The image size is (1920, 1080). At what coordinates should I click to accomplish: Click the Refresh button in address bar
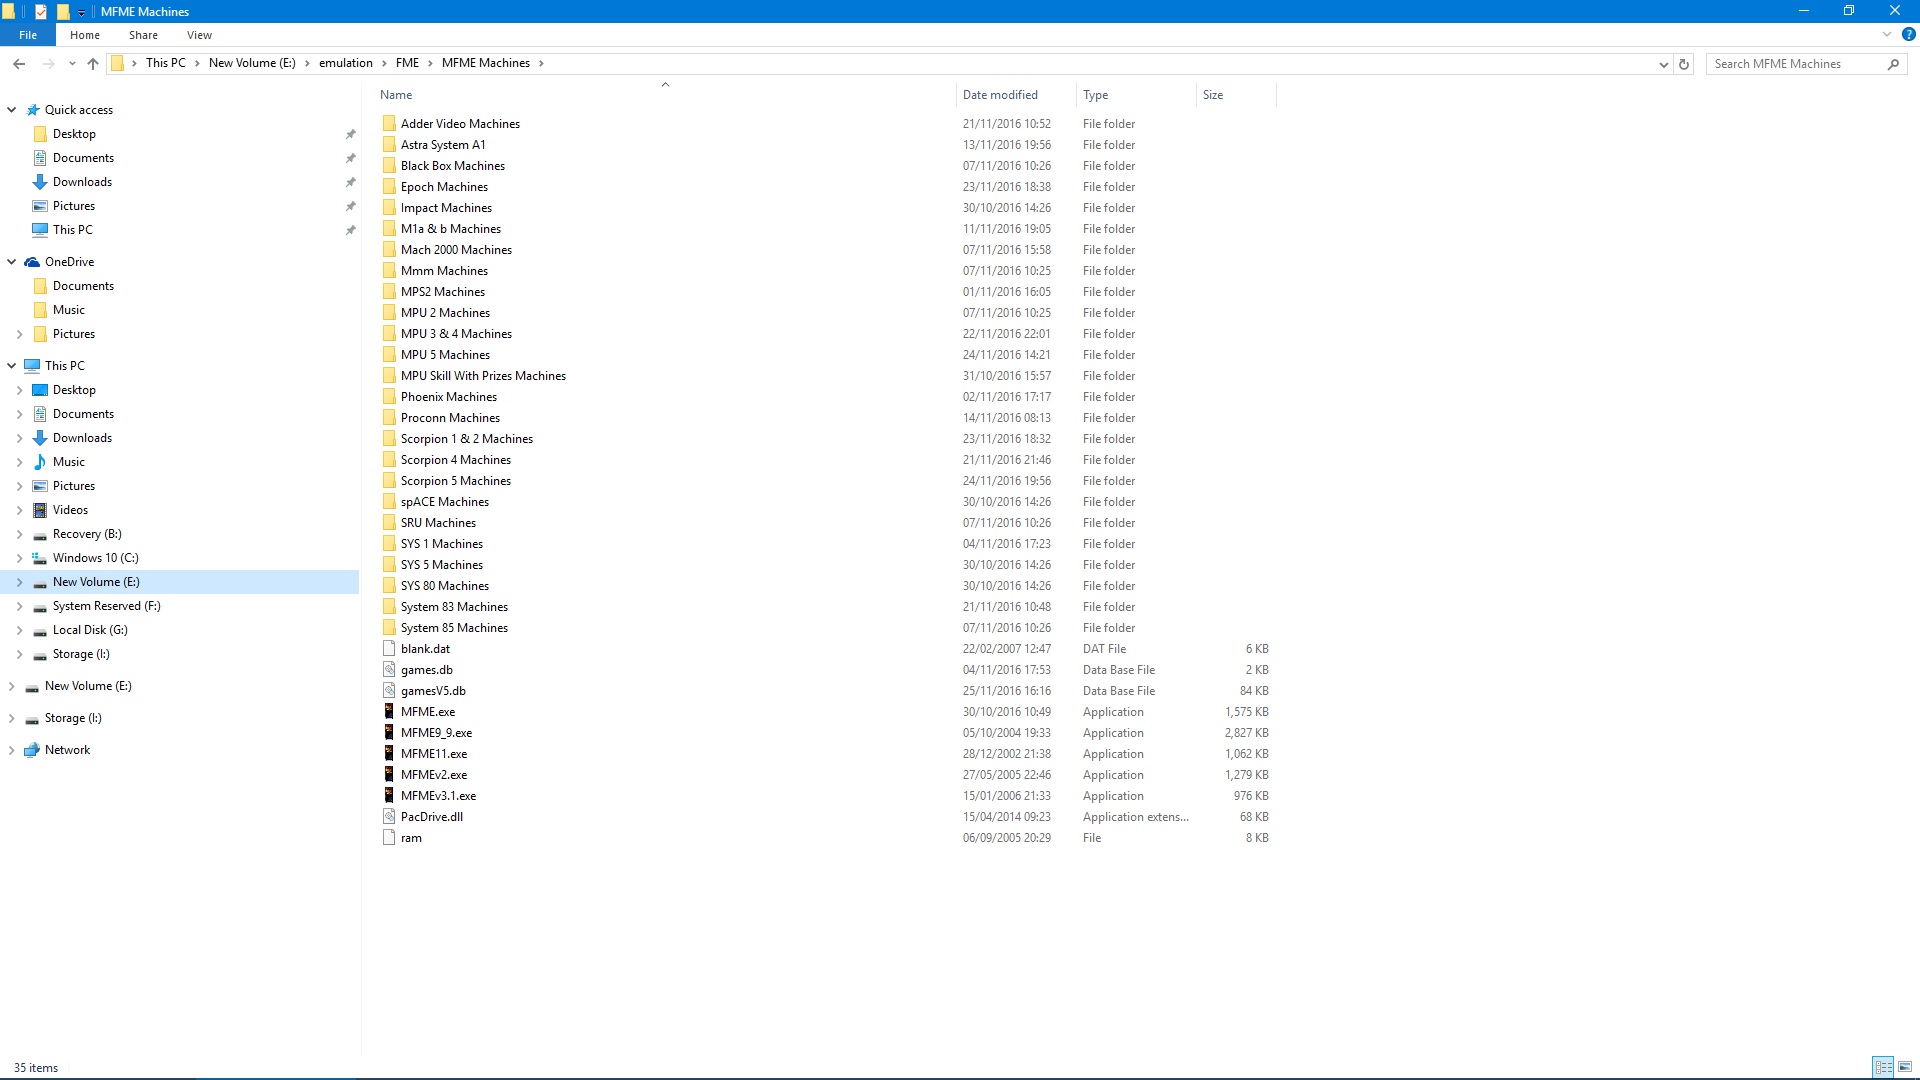tap(1684, 64)
